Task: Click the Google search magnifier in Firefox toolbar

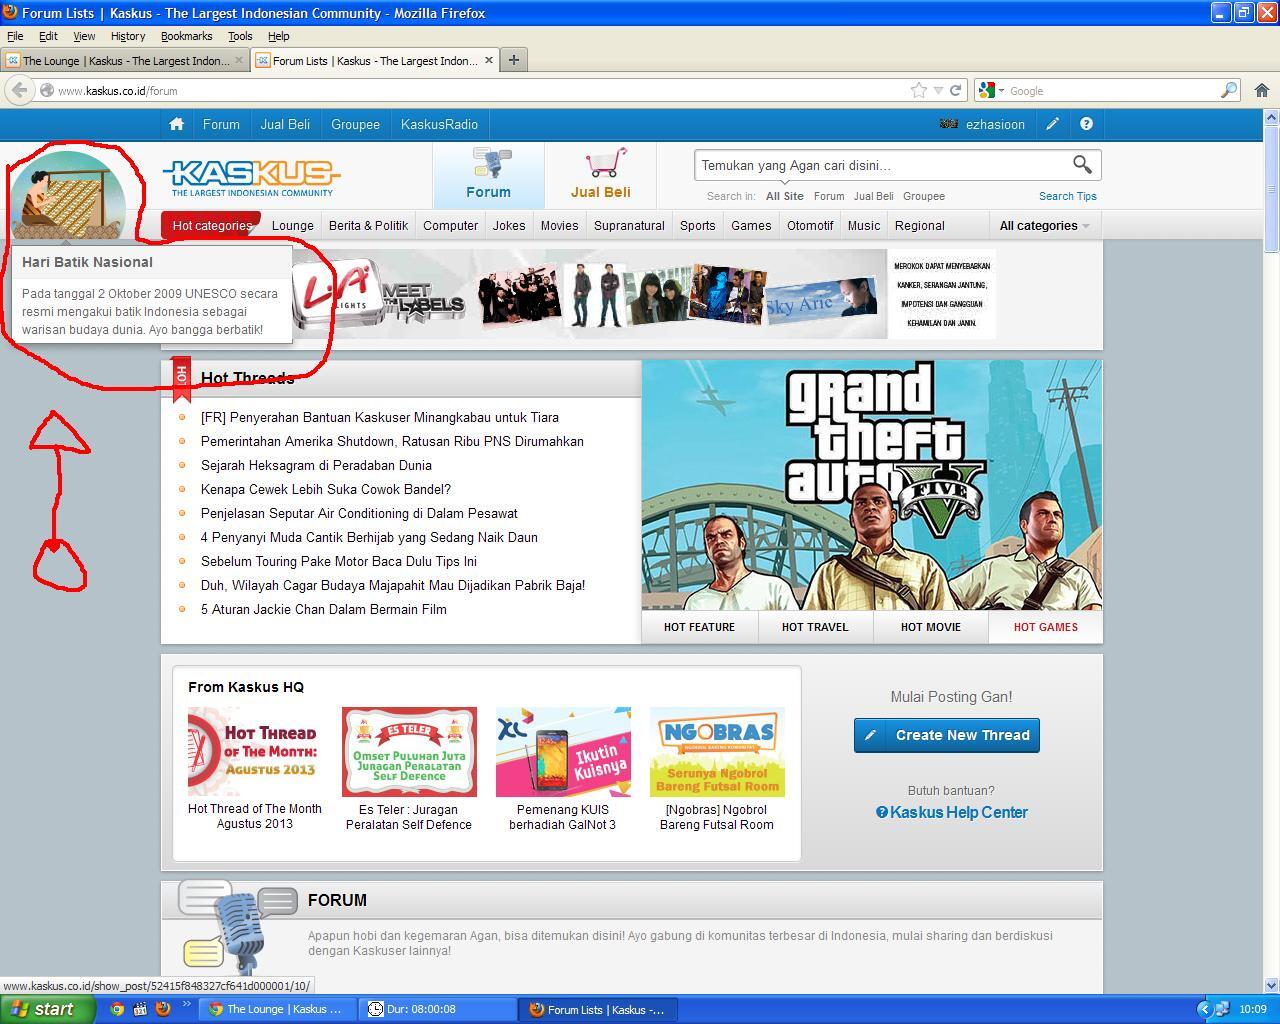Action: pos(1228,90)
